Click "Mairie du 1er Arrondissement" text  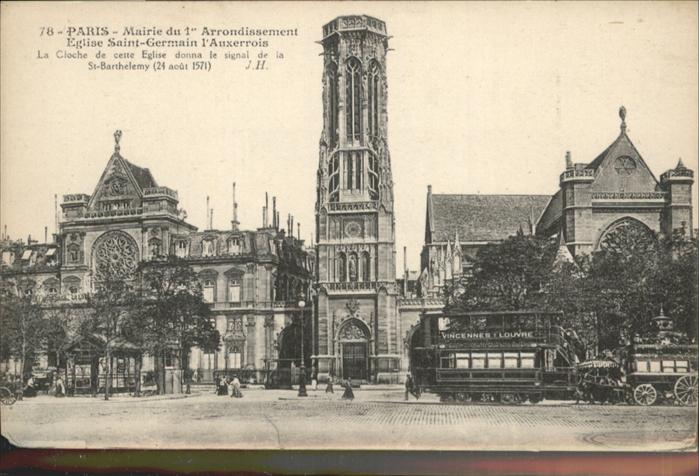pos(210,32)
